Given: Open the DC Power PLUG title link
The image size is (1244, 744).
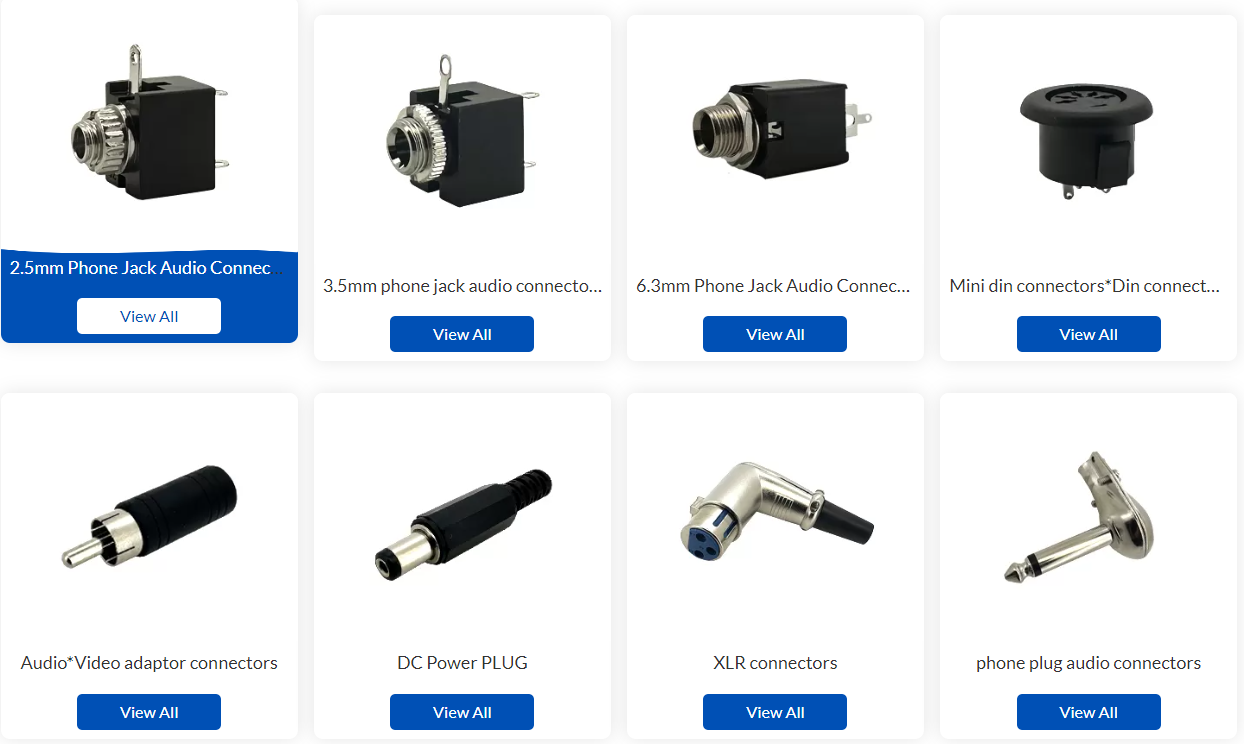Looking at the screenshot, I should (x=462, y=663).
